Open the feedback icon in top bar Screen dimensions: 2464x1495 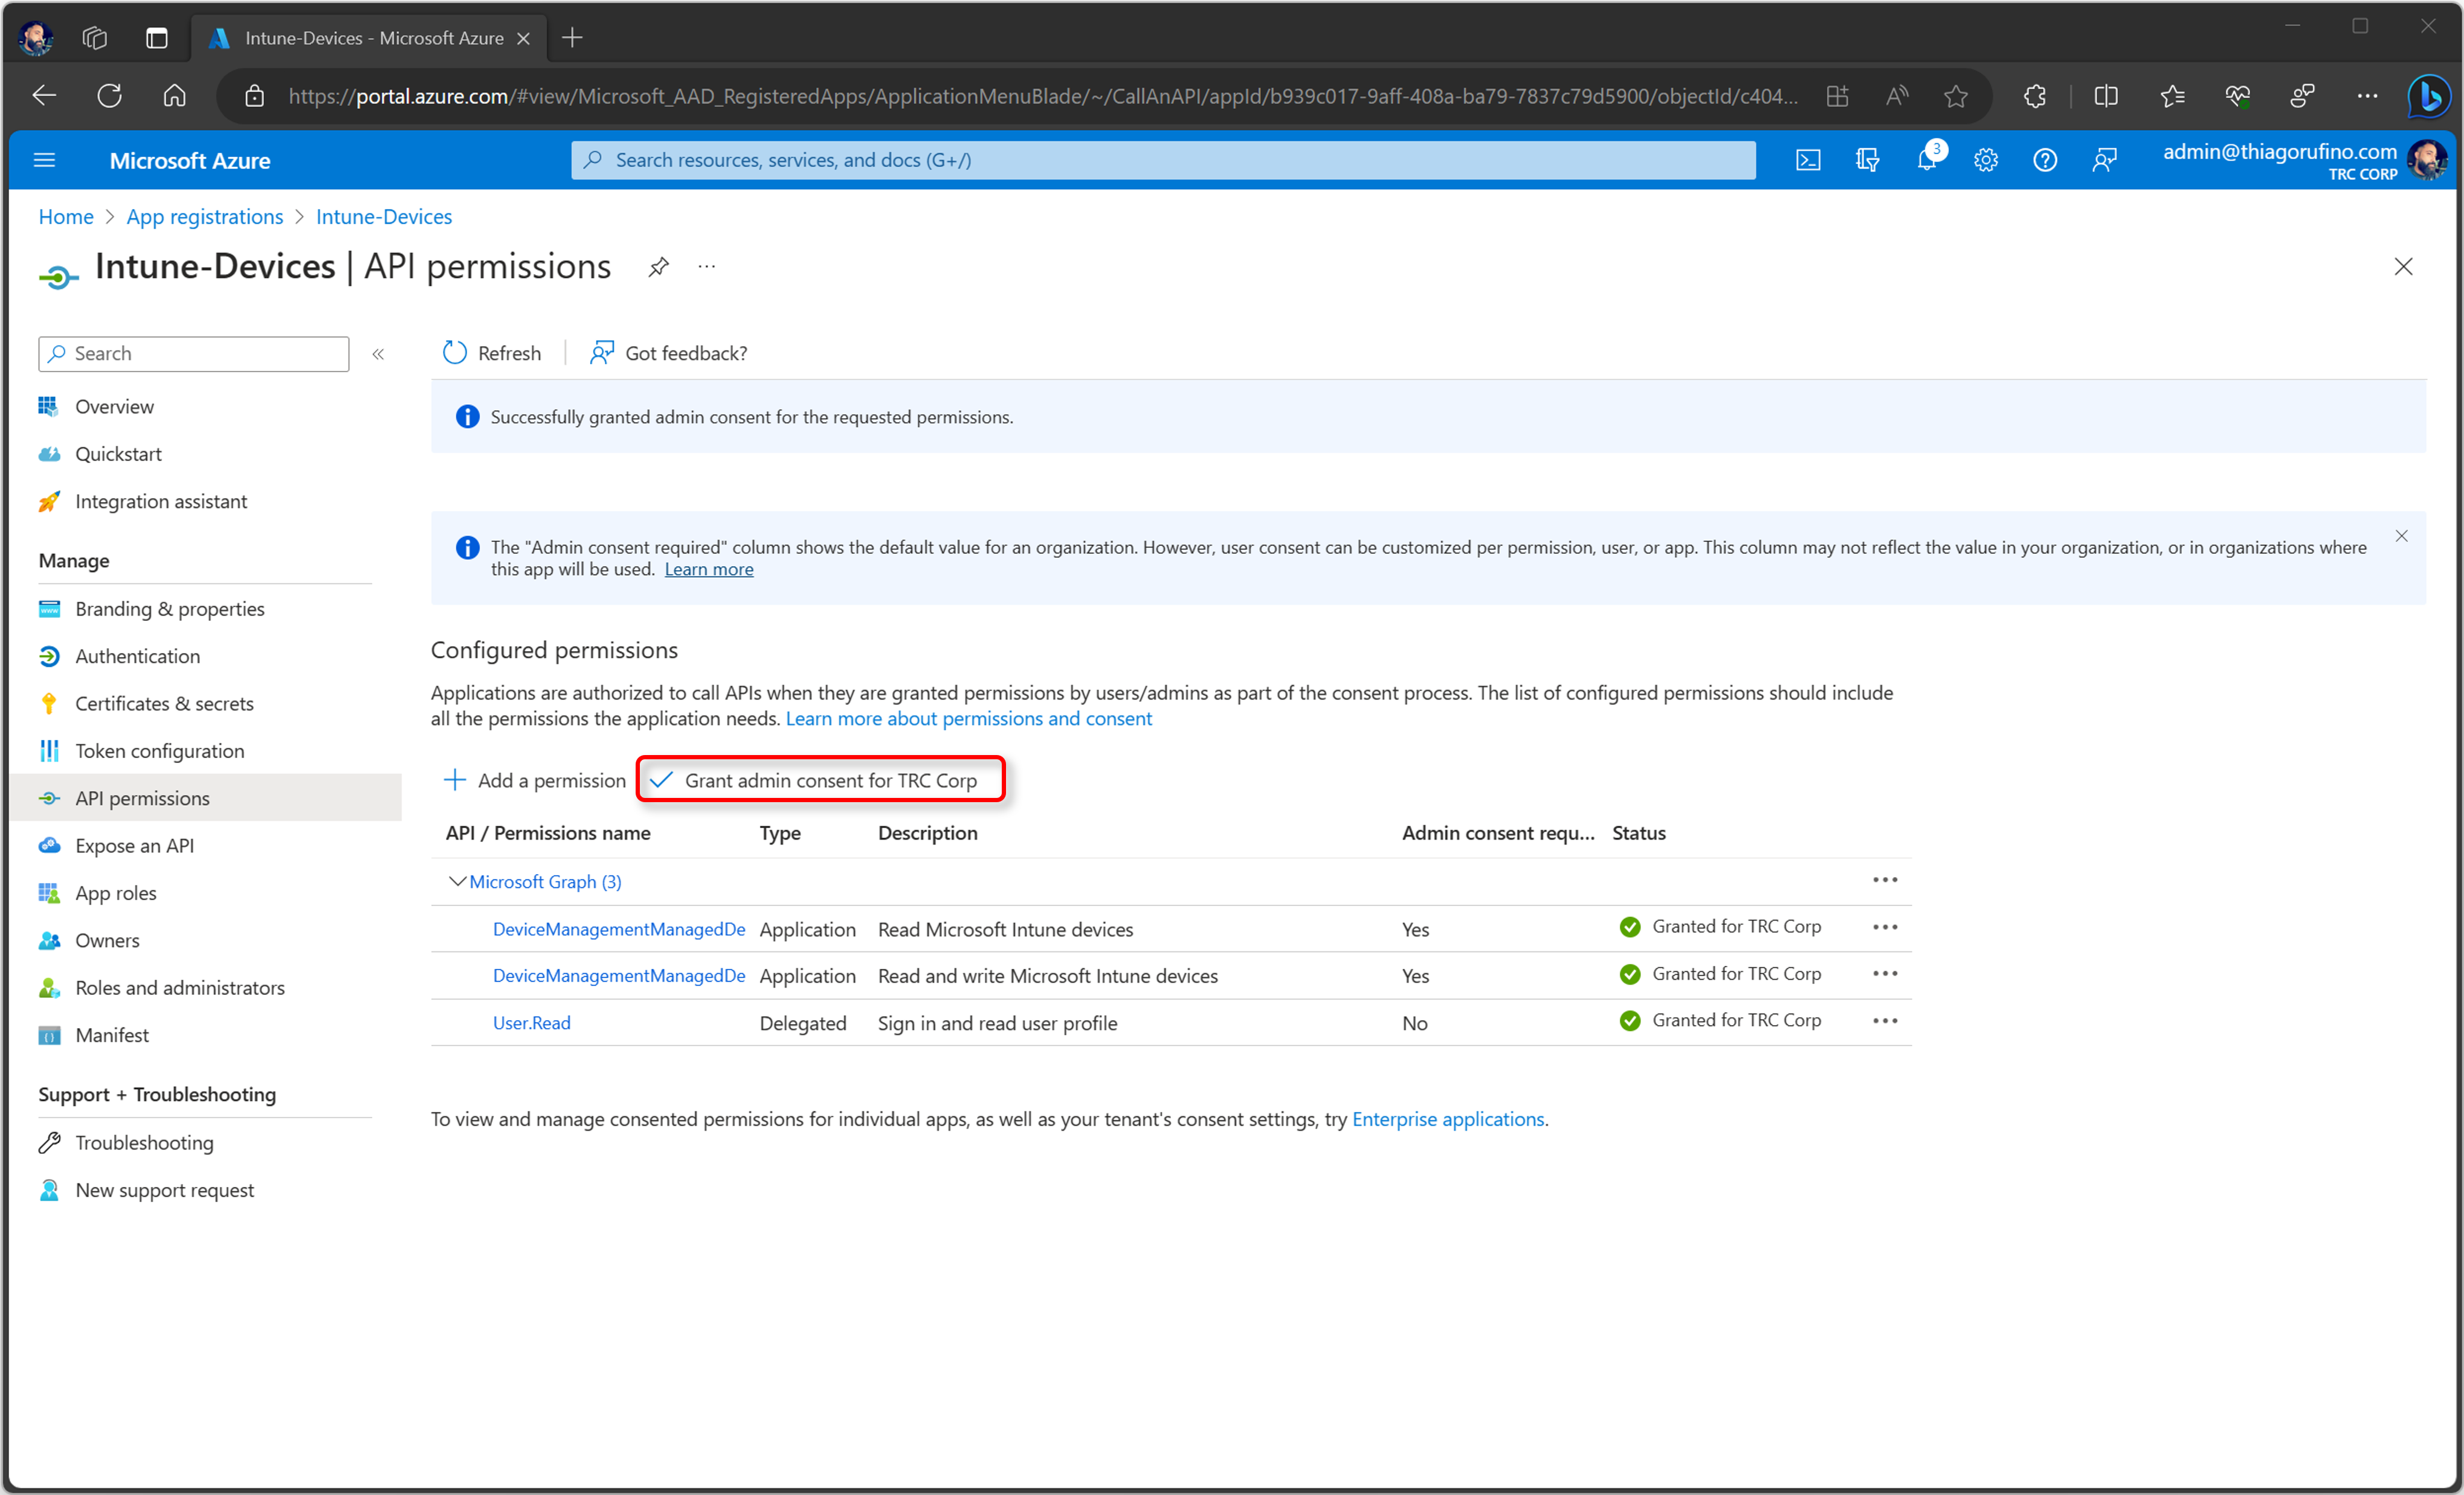tap(2105, 160)
